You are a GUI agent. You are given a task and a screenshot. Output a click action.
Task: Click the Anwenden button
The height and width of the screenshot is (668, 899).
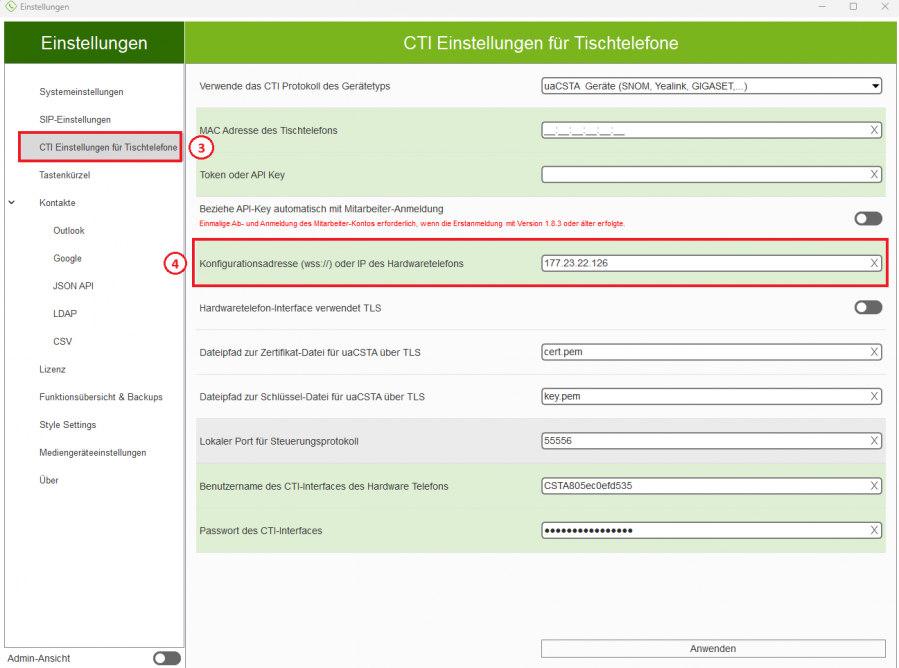click(712, 648)
